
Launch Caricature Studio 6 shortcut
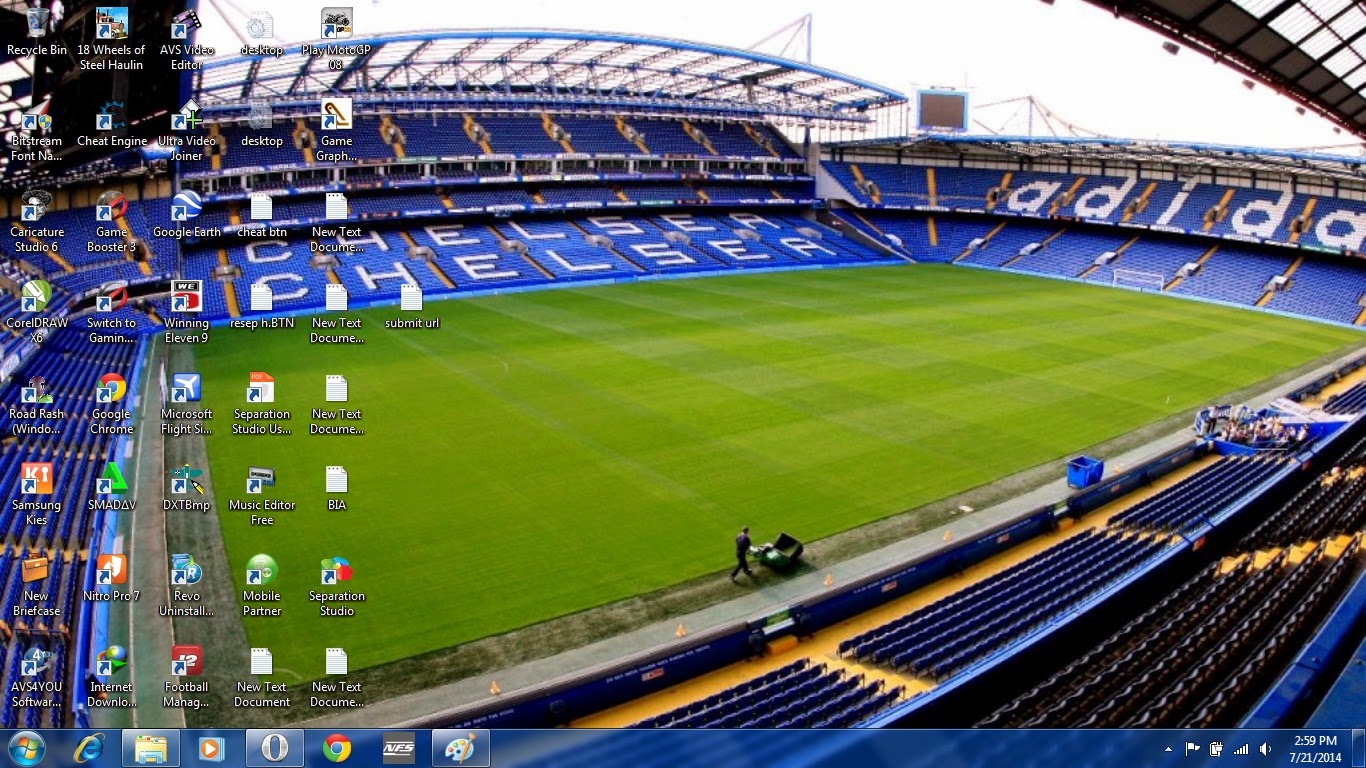37,221
